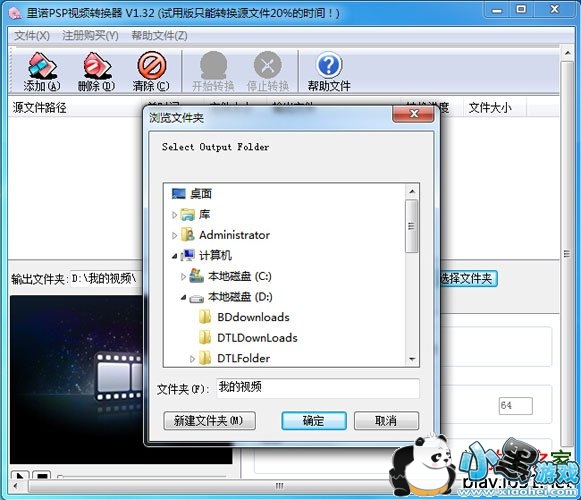Click the stop button under preview

42,475
